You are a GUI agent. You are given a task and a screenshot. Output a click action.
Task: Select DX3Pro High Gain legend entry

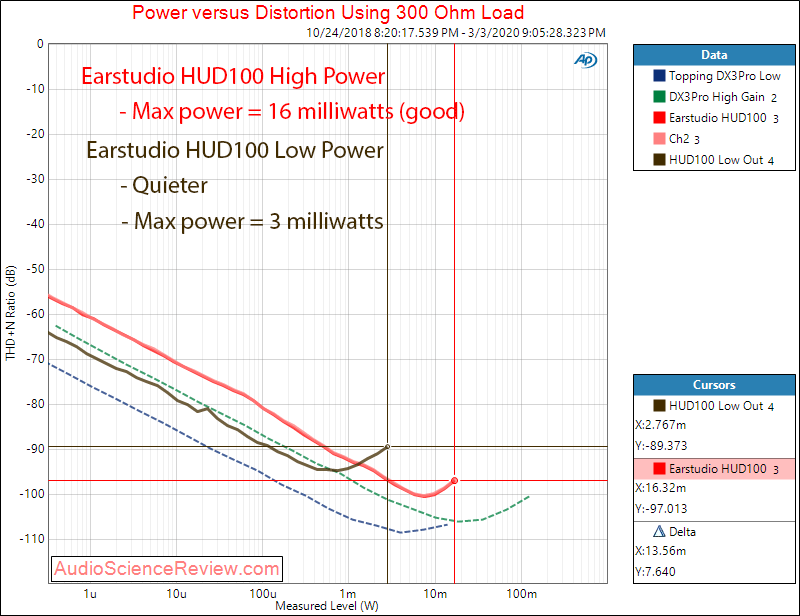pos(715,96)
